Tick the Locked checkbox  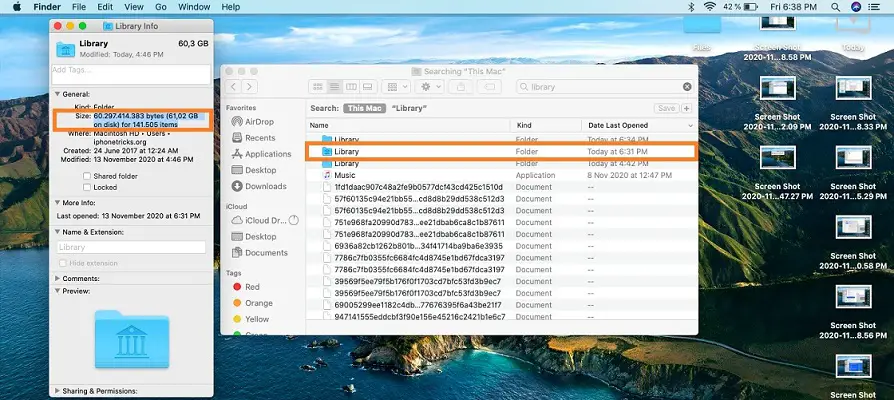coord(87,187)
